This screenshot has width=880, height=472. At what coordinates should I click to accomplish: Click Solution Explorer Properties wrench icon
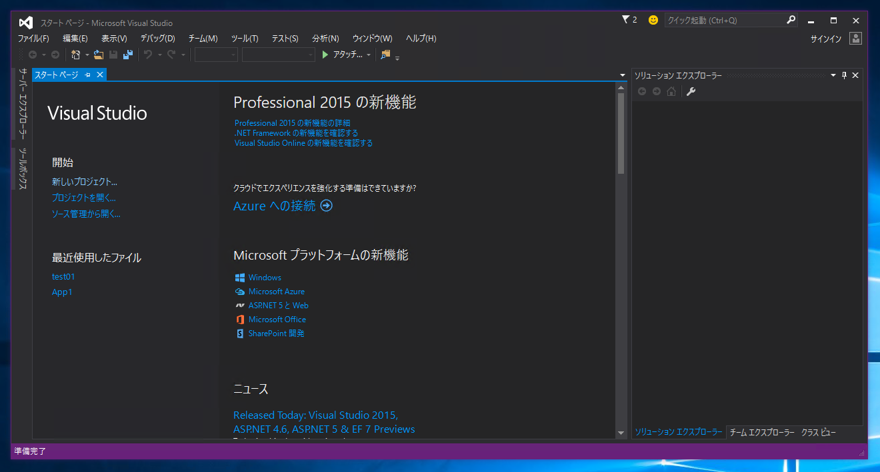[x=691, y=91]
